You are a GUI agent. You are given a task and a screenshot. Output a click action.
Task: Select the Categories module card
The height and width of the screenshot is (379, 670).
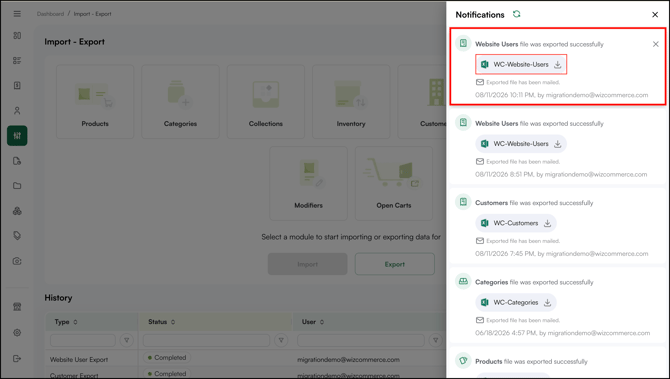[x=180, y=102]
